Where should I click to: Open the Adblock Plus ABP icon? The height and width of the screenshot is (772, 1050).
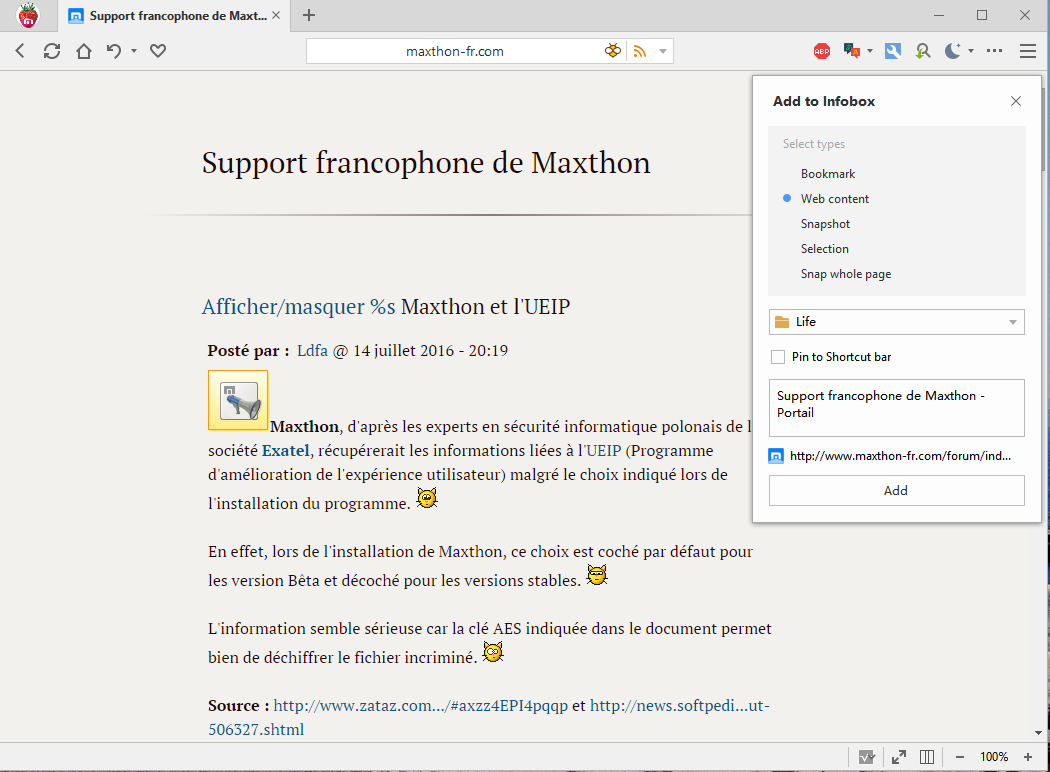point(822,51)
